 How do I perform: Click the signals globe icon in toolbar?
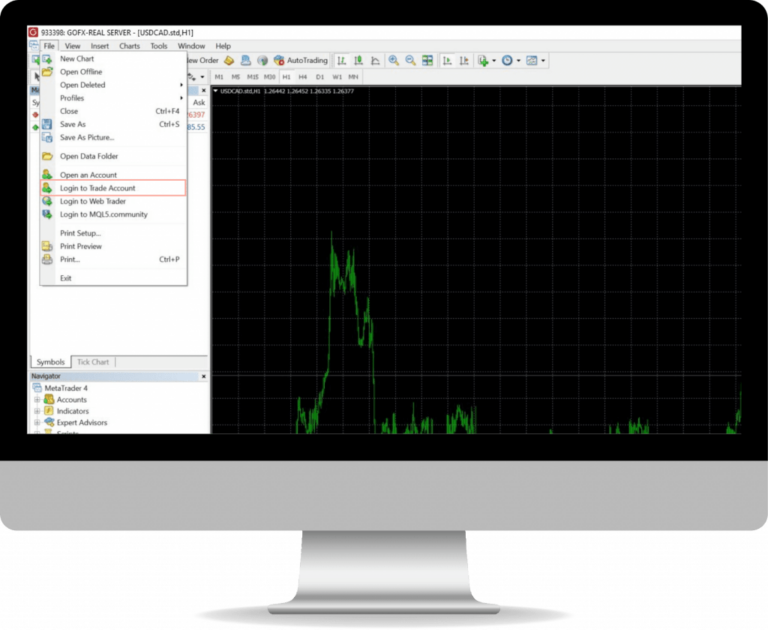[x=263, y=60]
